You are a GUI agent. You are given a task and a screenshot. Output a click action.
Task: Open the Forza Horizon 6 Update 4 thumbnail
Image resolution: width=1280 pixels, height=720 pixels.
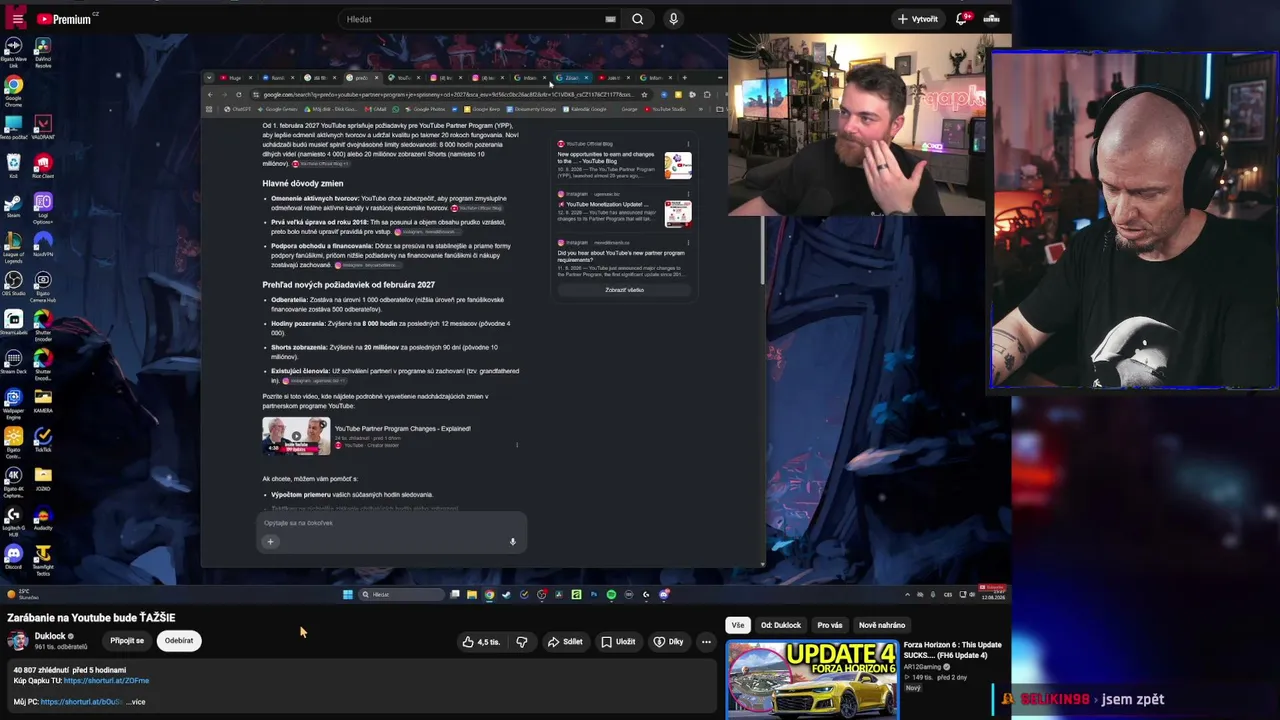tap(812, 680)
